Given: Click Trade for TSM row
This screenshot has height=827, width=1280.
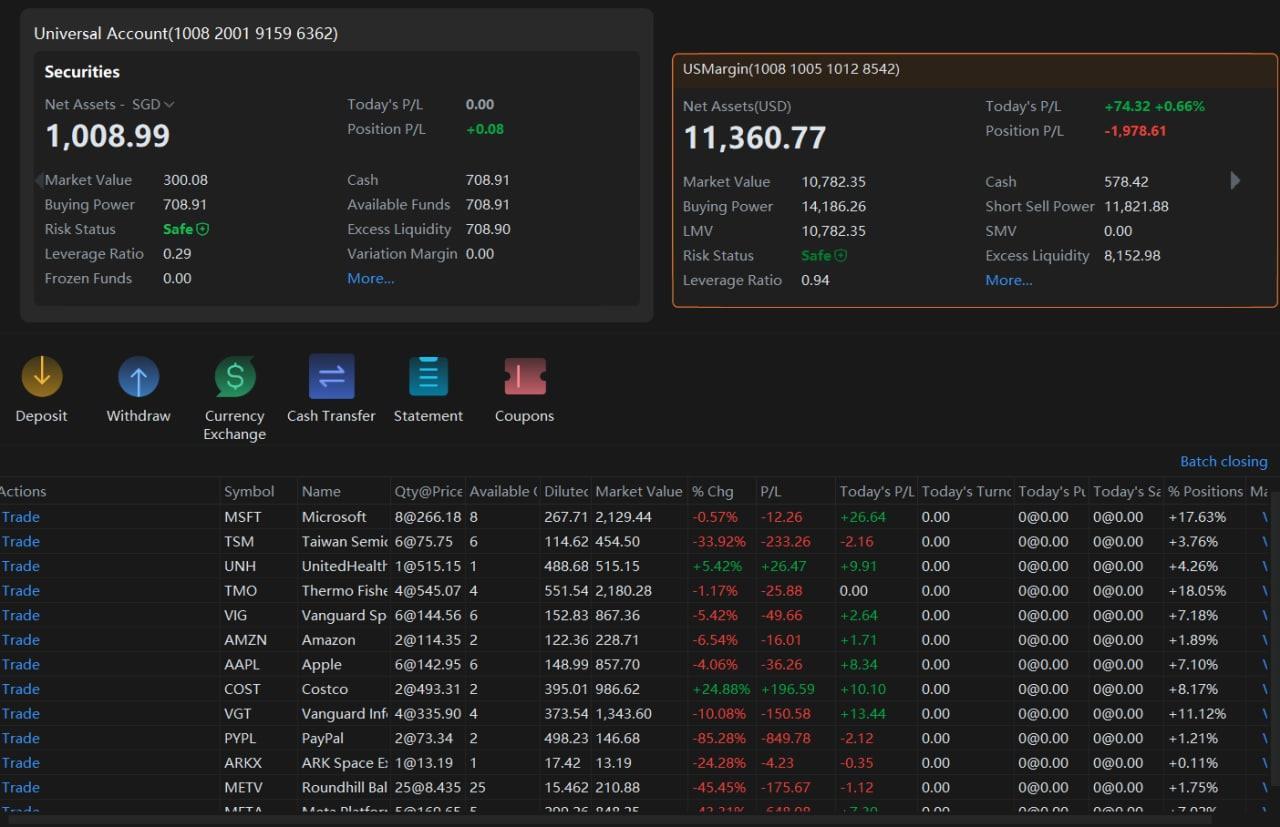Looking at the screenshot, I should tap(21, 541).
